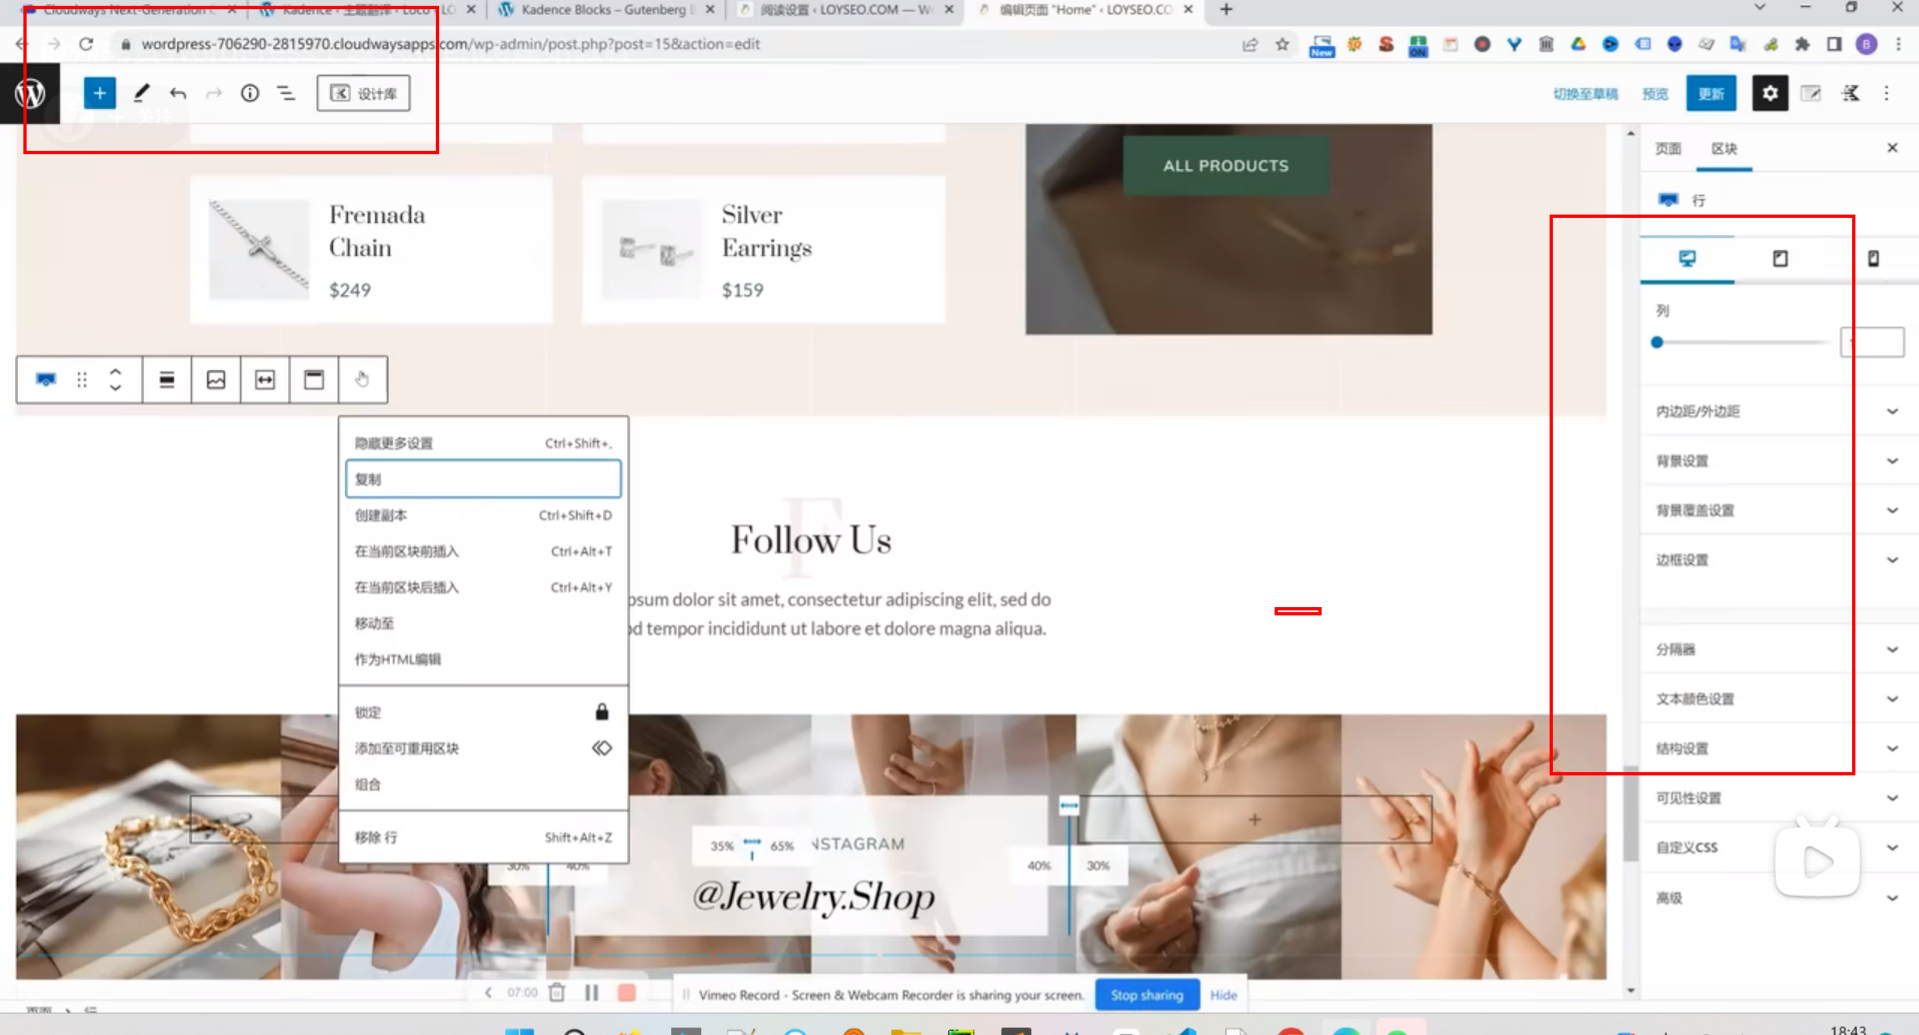Redo the editor change
Screen dimensions: 1919x1035
click(214, 93)
